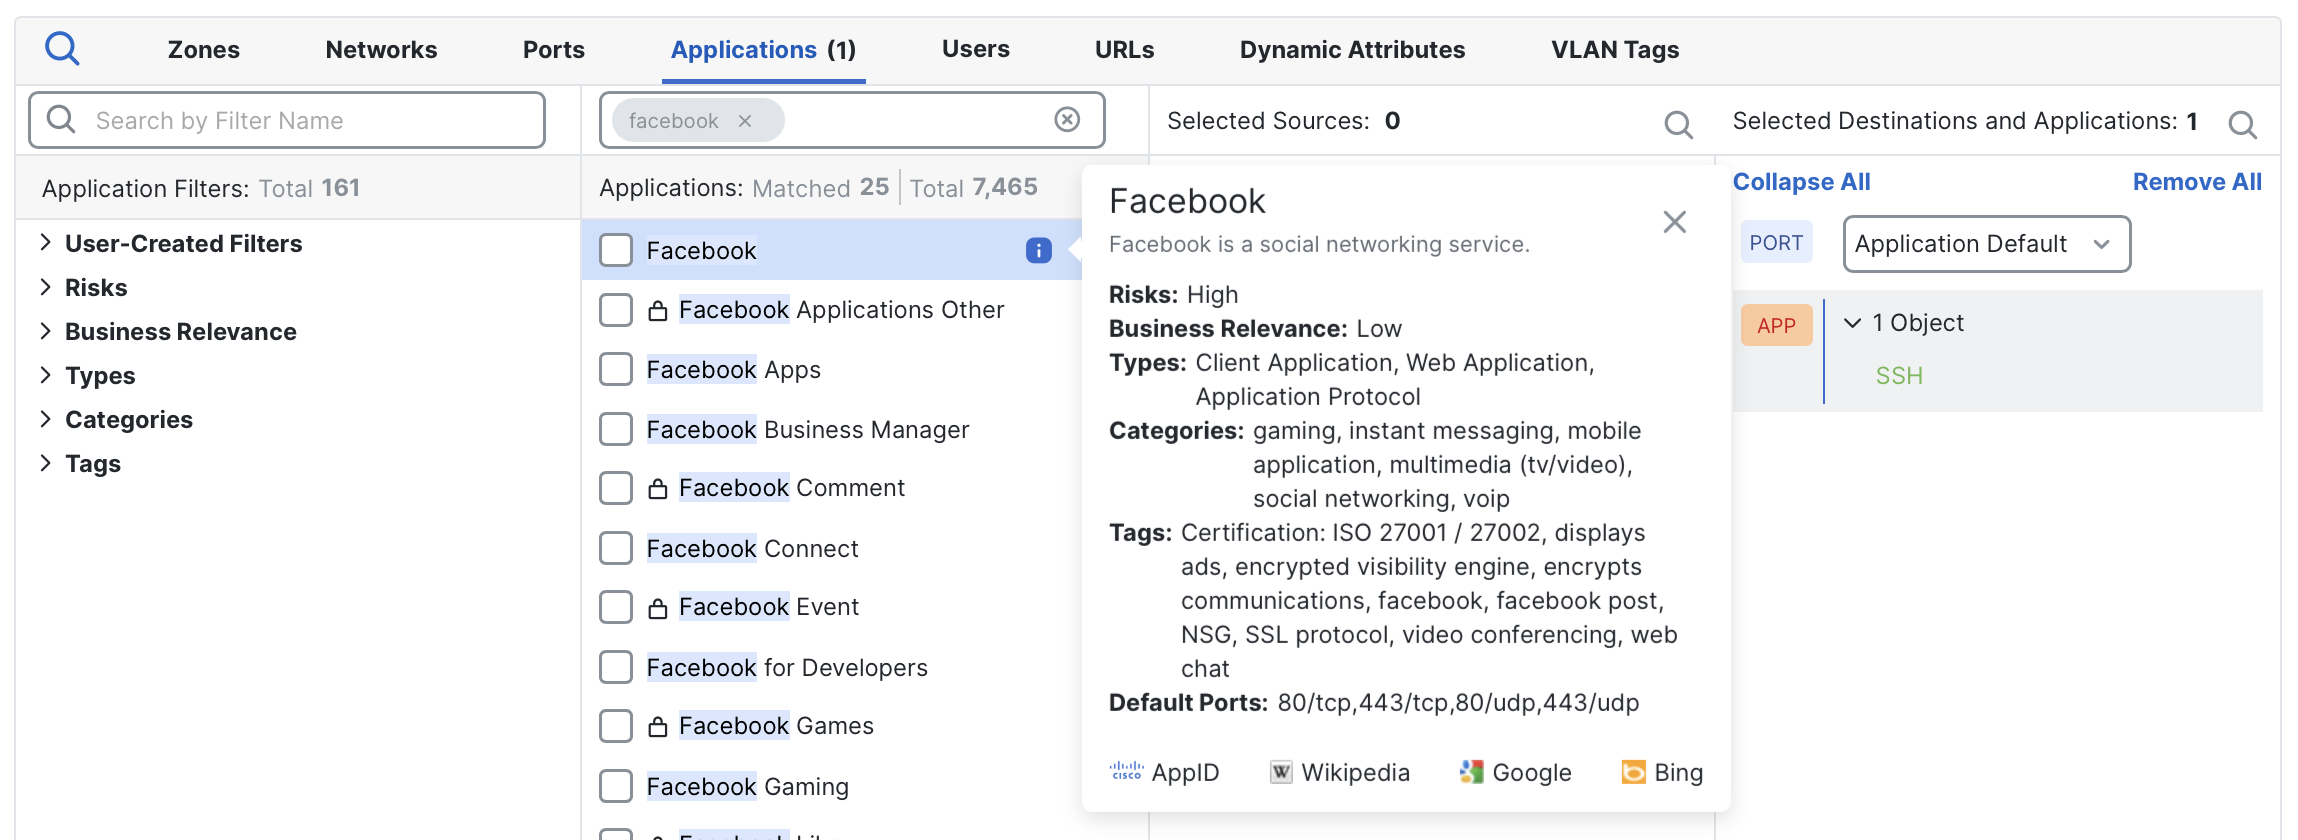Click Collapse All
This screenshot has height=840, width=2298.
[x=1801, y=182]
